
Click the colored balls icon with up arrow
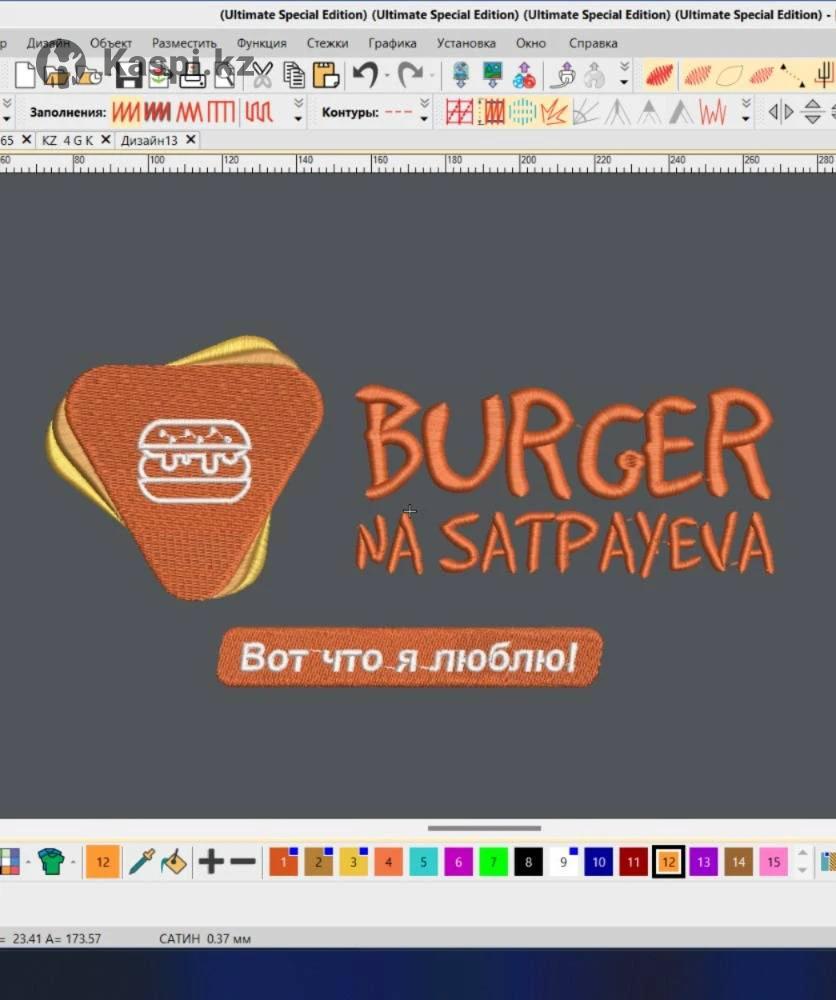(x=524, y=75)
